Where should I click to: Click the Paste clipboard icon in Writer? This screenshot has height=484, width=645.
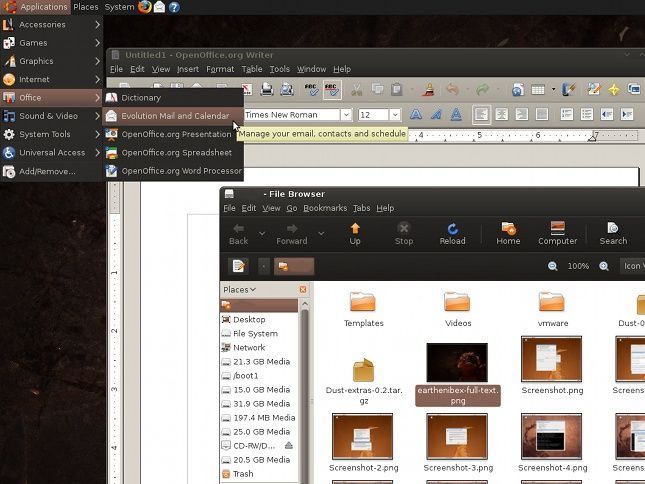coord(397,89)
